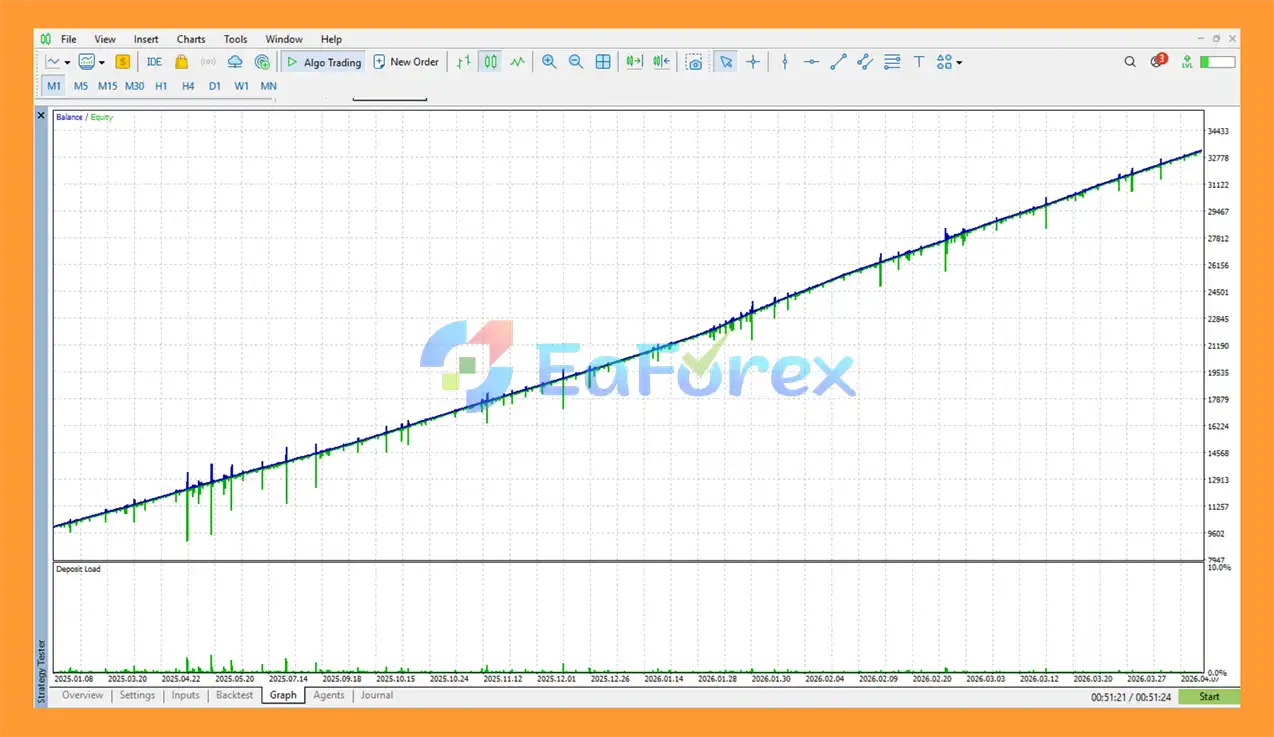The image size is (1274, 737).
Task: Select the trendline drawing tool
Action: click(838, 62)
